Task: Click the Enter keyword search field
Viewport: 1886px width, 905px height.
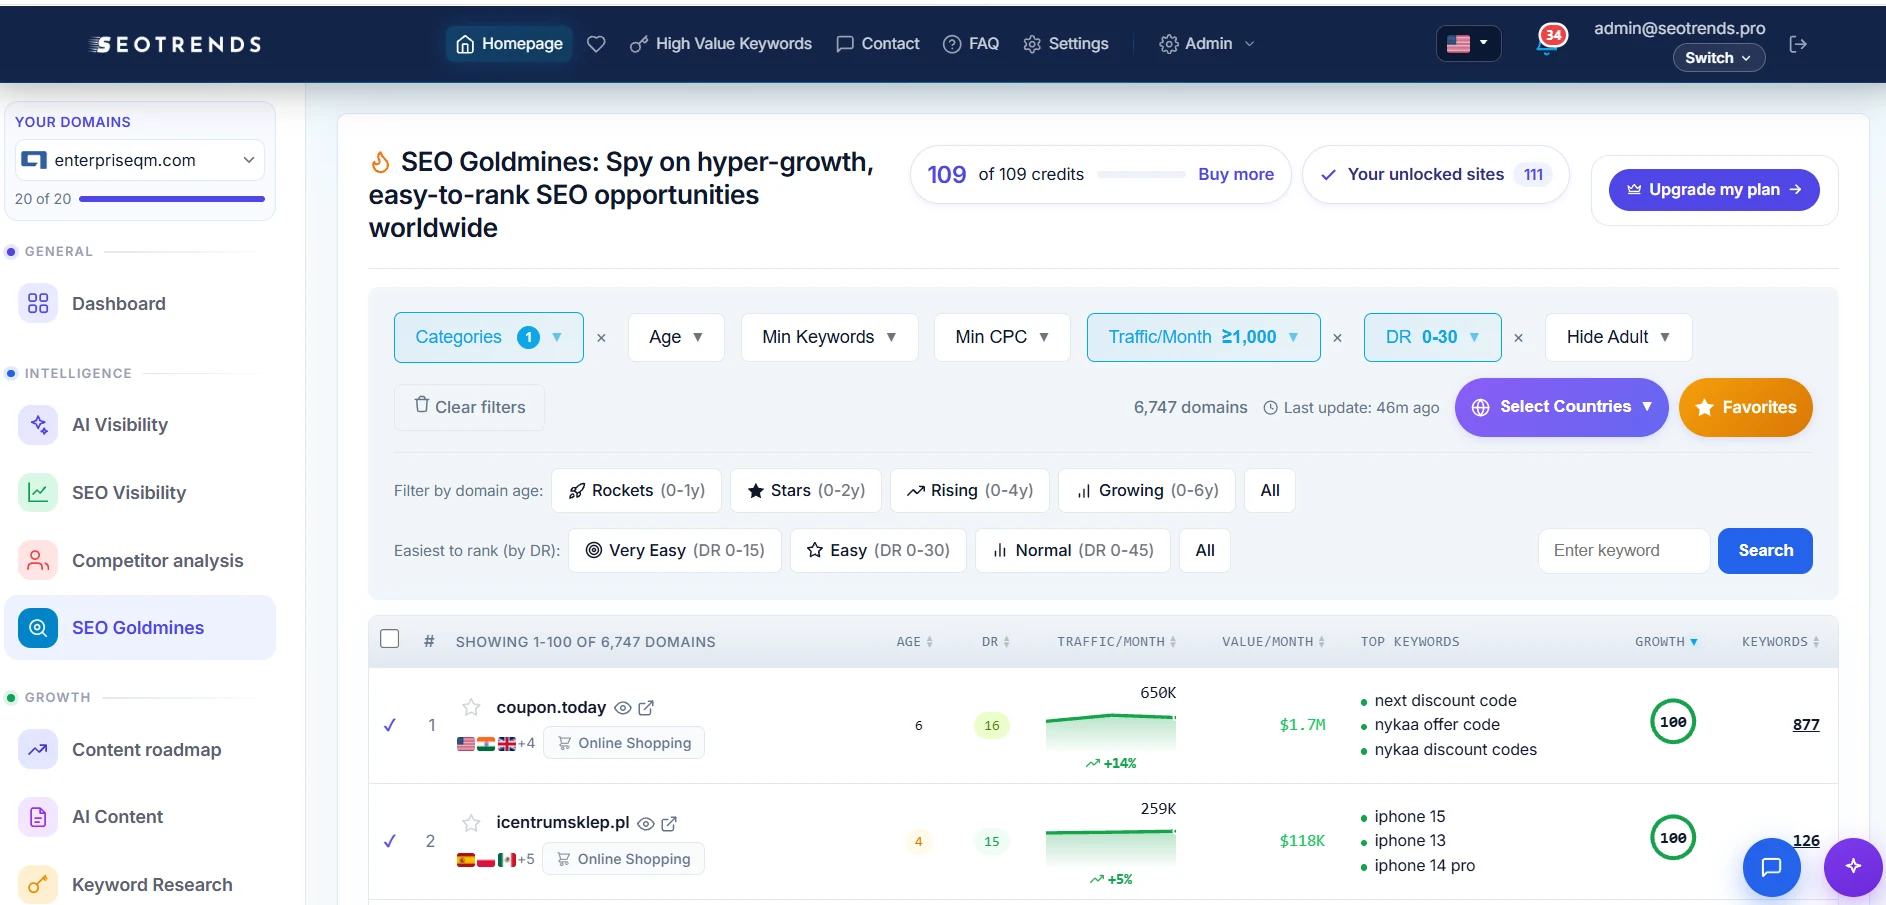Action: 1624,551
